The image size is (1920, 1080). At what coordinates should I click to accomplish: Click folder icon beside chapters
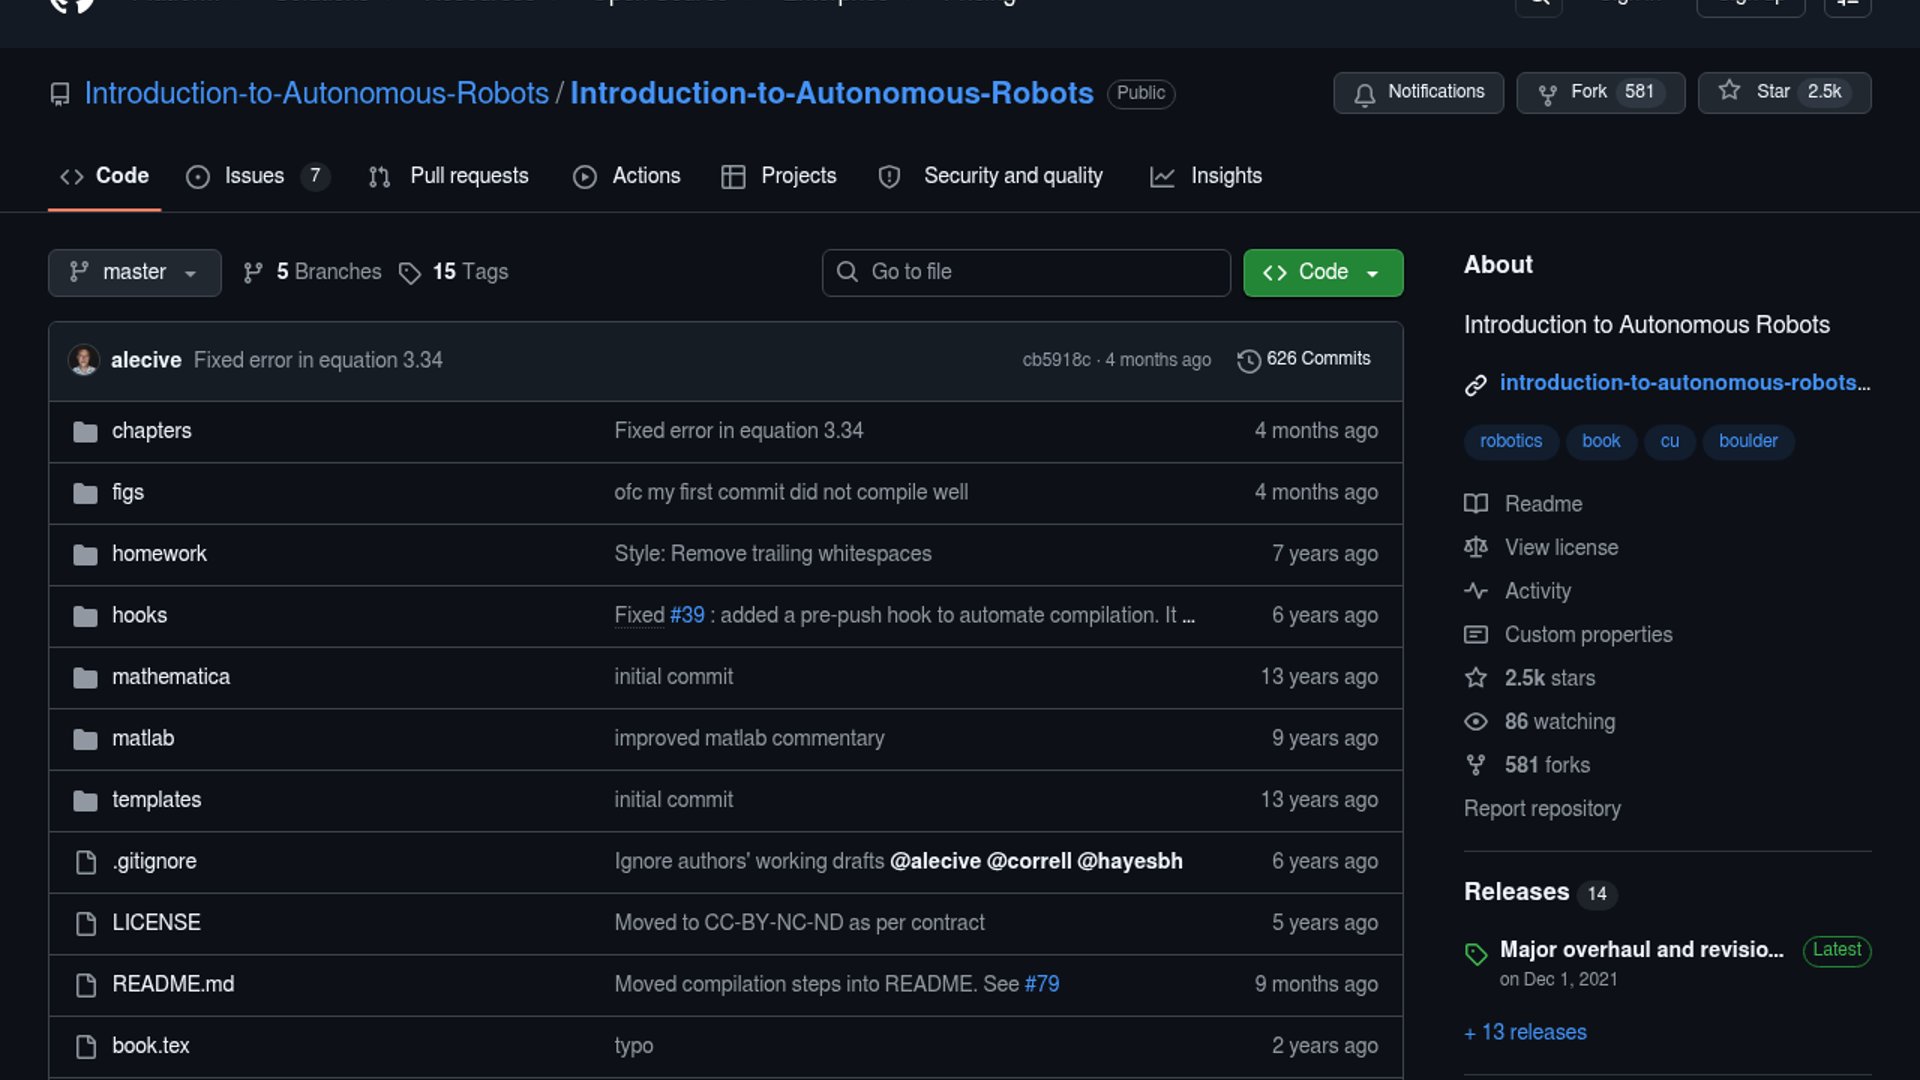coord(86,432)
